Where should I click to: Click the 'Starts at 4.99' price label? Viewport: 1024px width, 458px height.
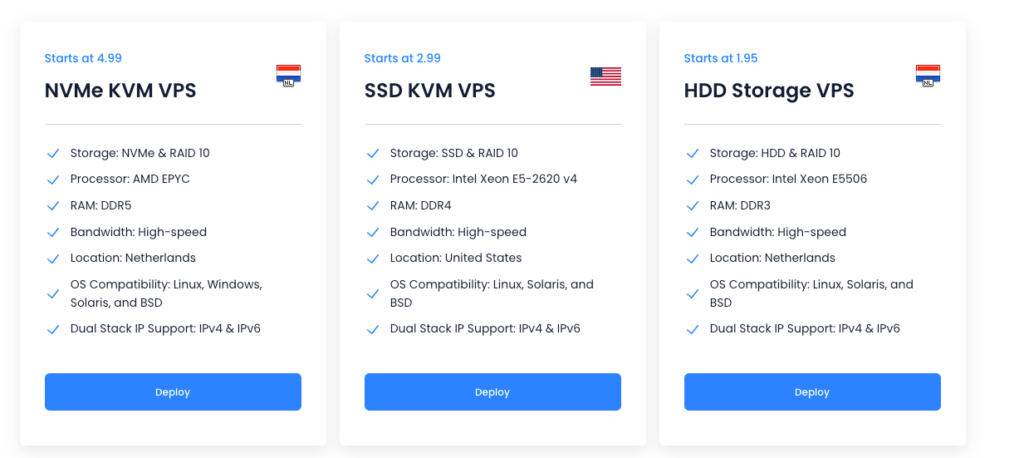point(83,58)
